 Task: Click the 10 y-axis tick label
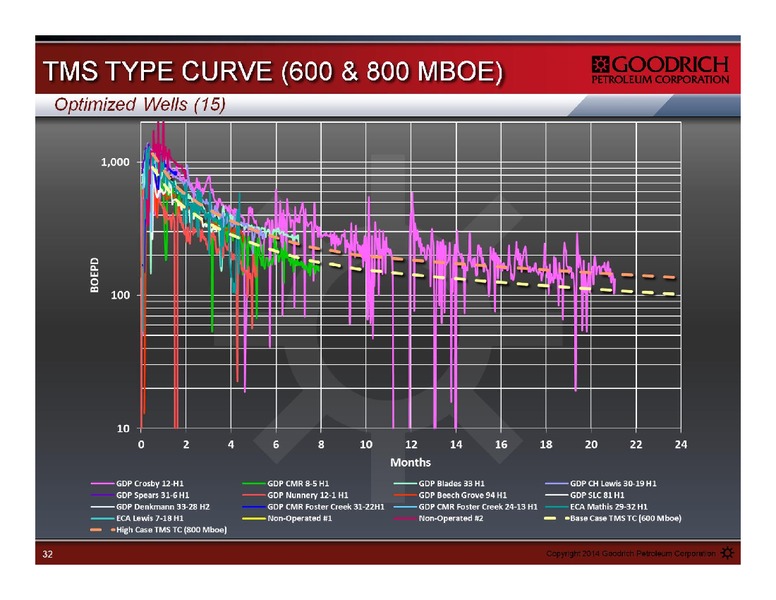tap(123, 428)
